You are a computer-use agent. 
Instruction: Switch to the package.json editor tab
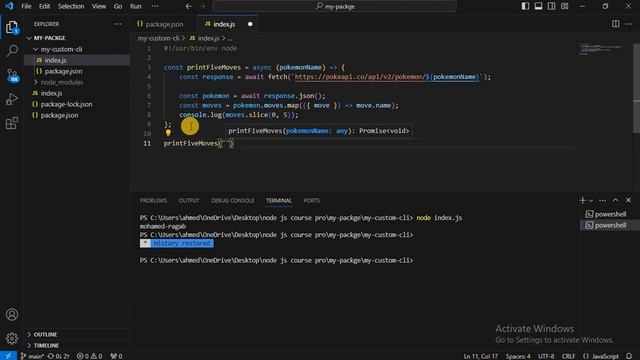coord(164,24)
